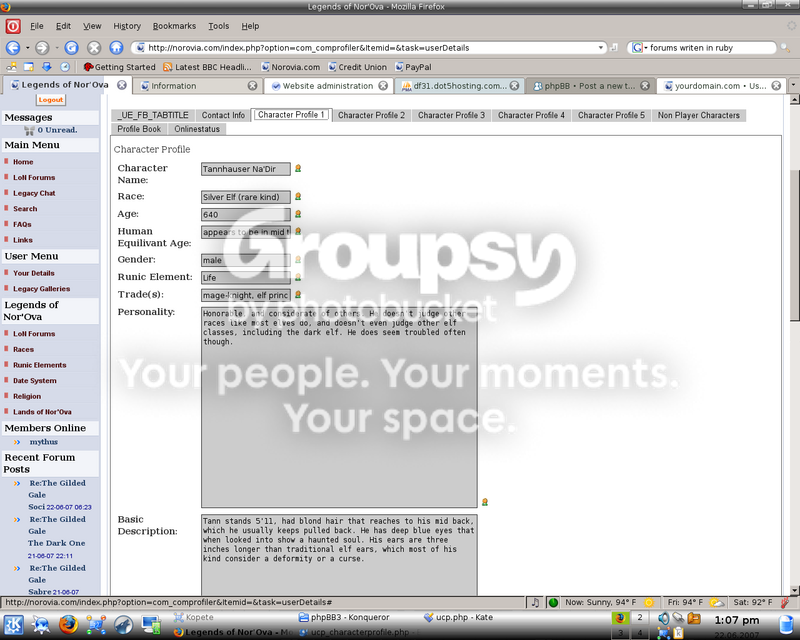
Task: Open the tab list dropdown arrow
Action: pos(793,85)
